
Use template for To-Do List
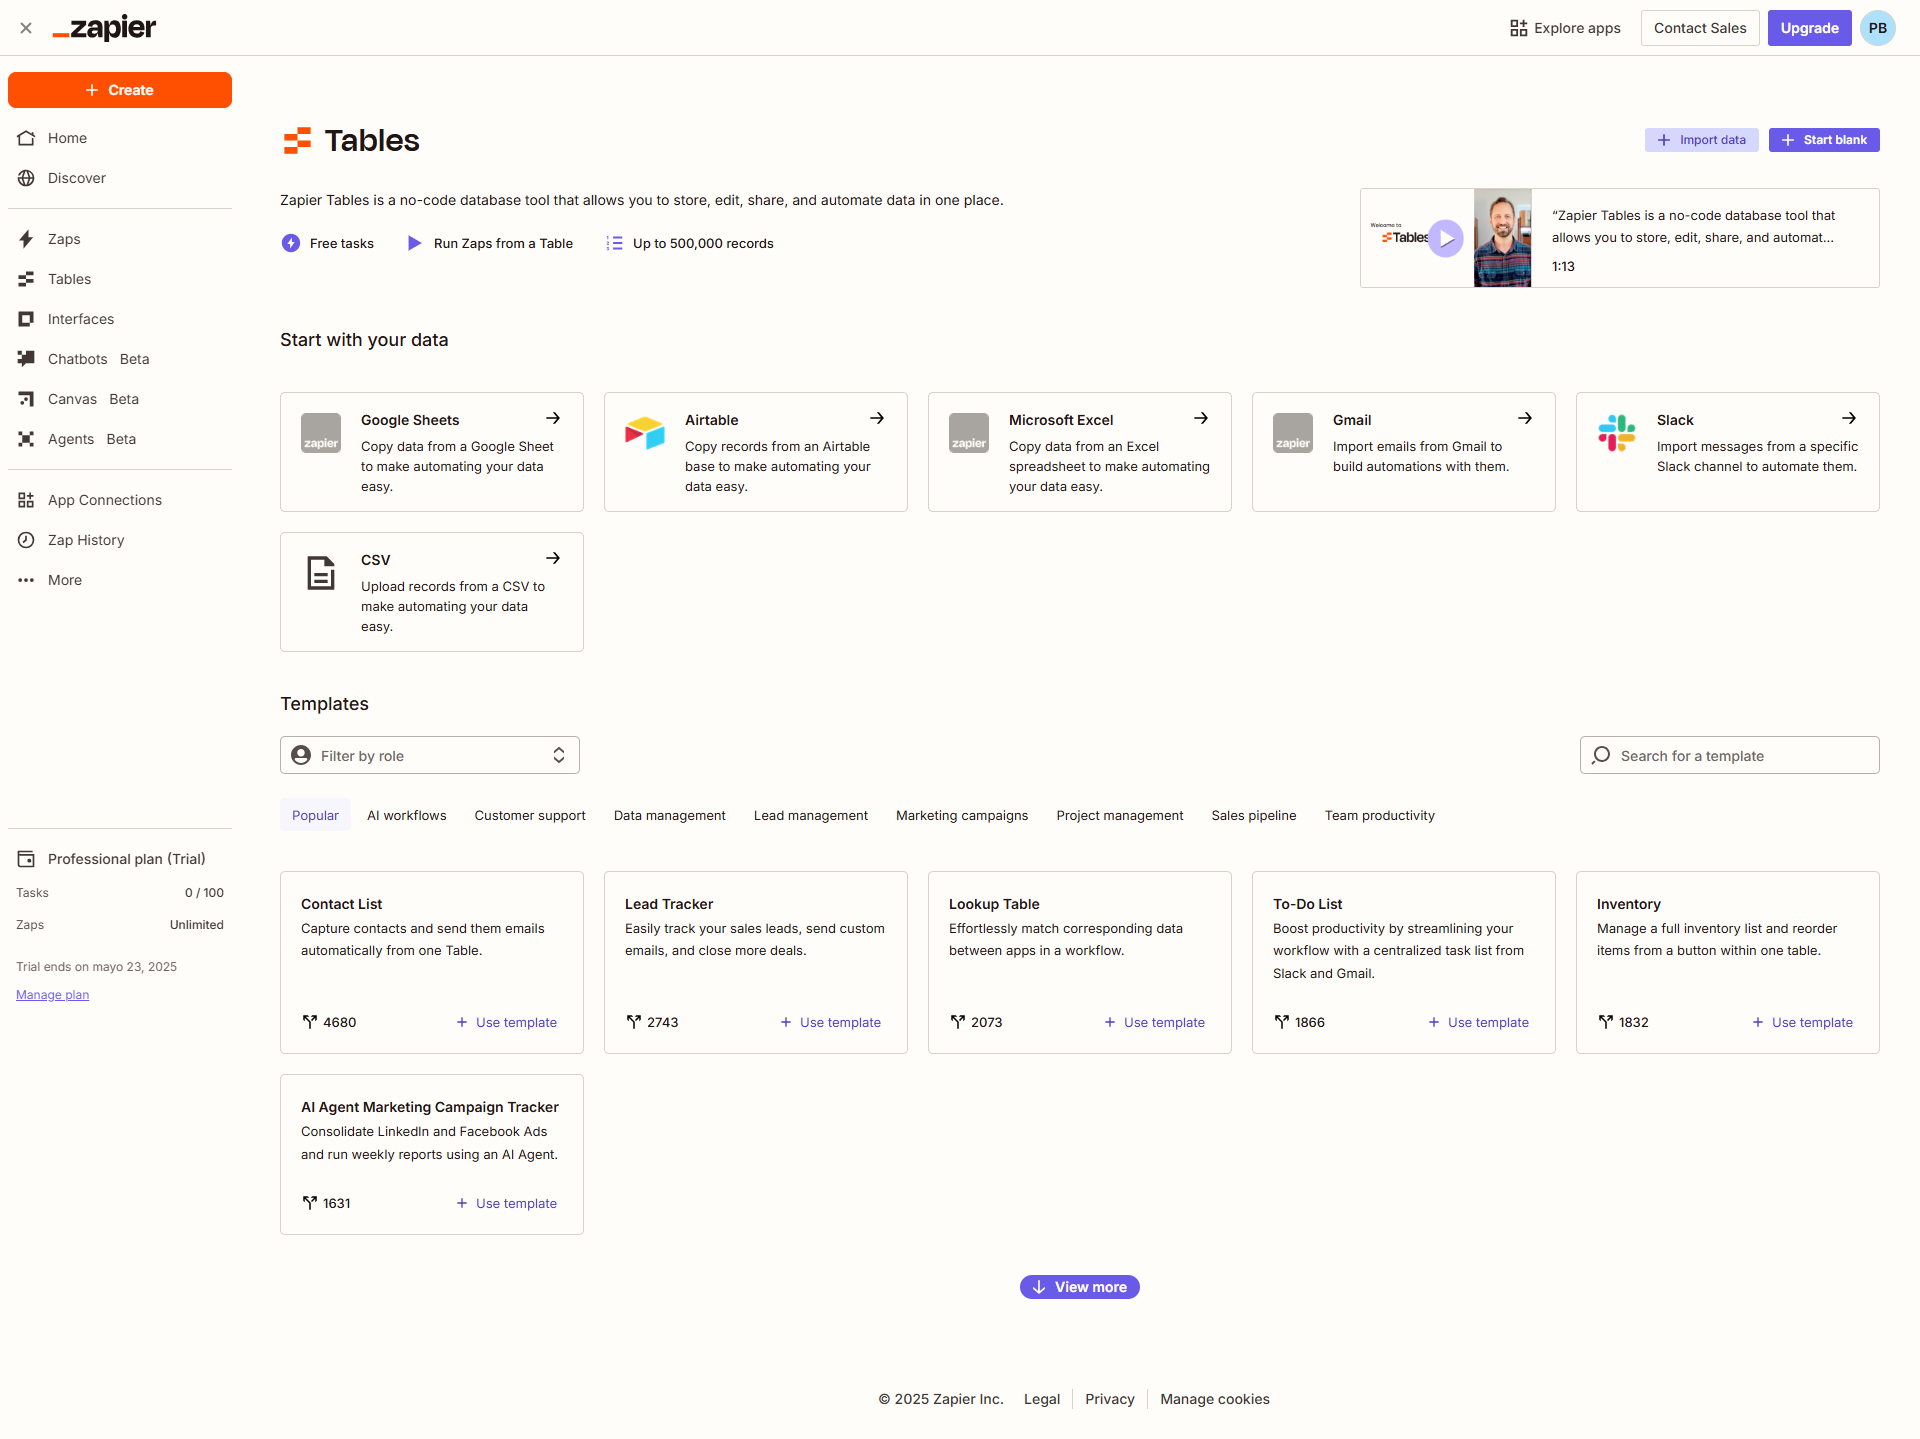point(1479,1022)
